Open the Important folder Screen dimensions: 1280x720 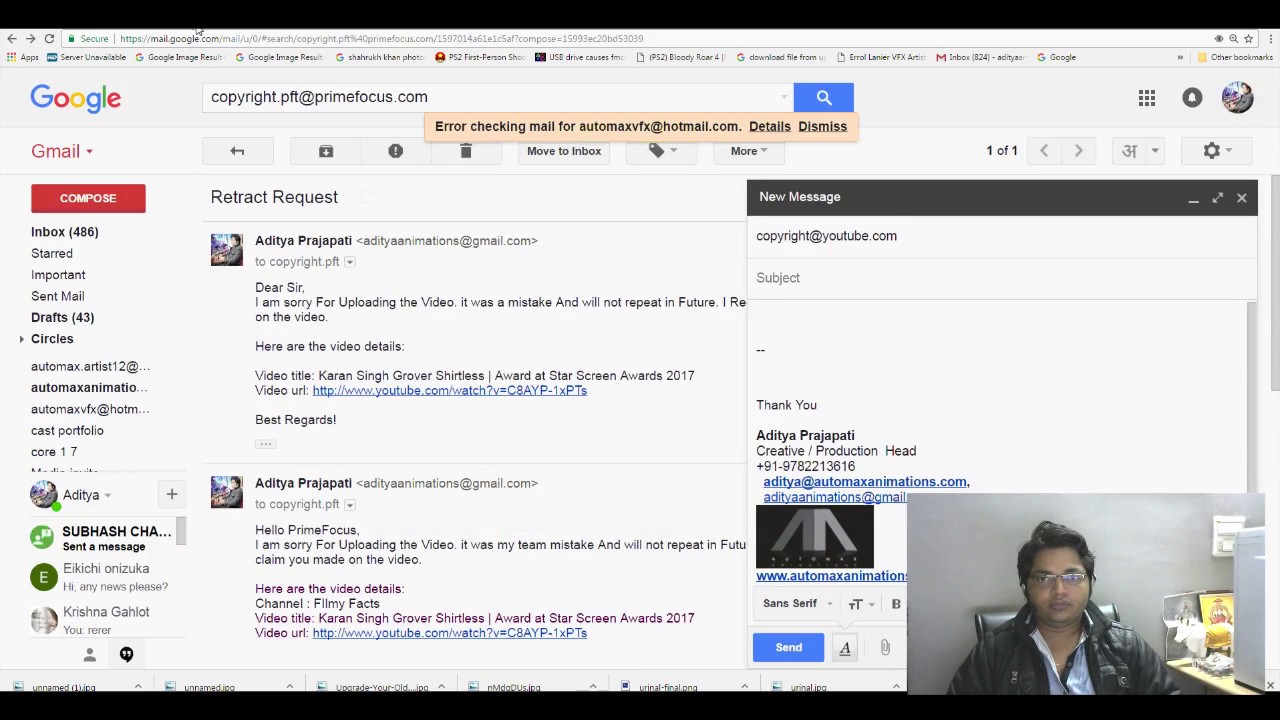pyautogui.click(x=58, y=275)
